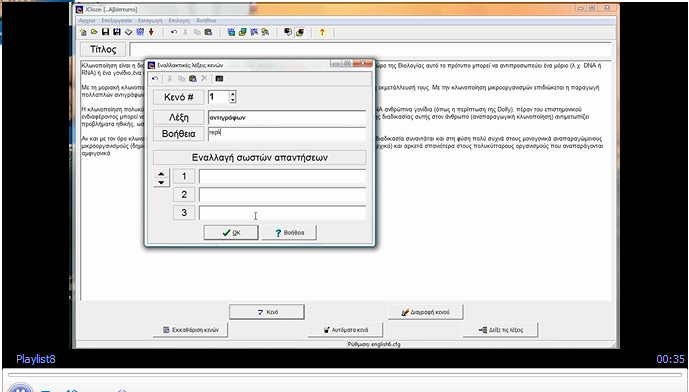The image size is (689, 392).
Task: Click the Βοήθεια help button beside OK
Action: click(x=289, y=233)
